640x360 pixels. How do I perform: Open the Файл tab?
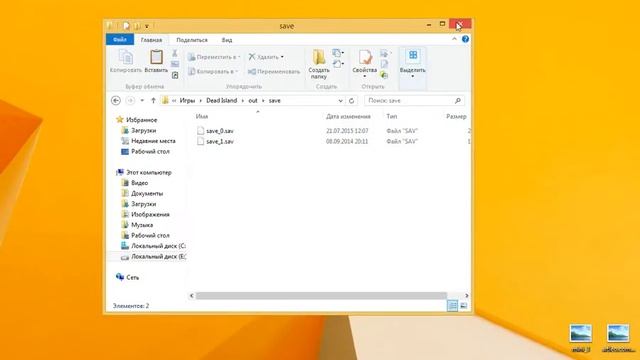(x=120, y=40)
